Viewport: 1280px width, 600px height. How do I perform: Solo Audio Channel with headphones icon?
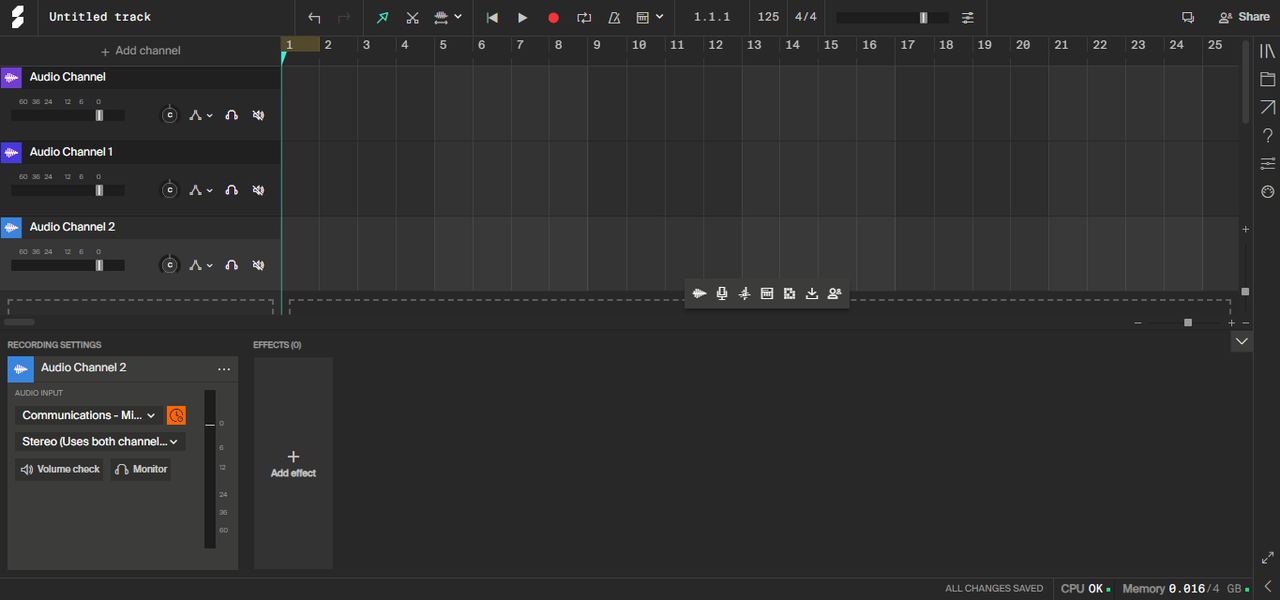(x=232, y=115)
